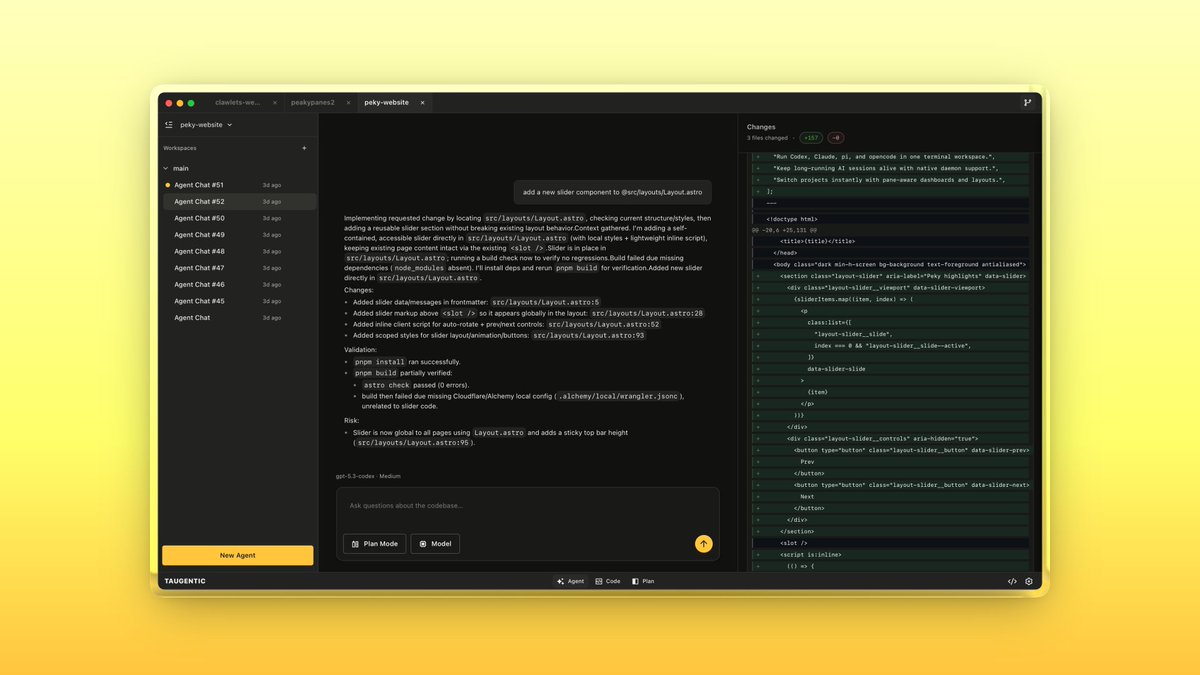Open Agent Chat #45
This screenshot has width=1200, height=675.
(x=239, y=301)
